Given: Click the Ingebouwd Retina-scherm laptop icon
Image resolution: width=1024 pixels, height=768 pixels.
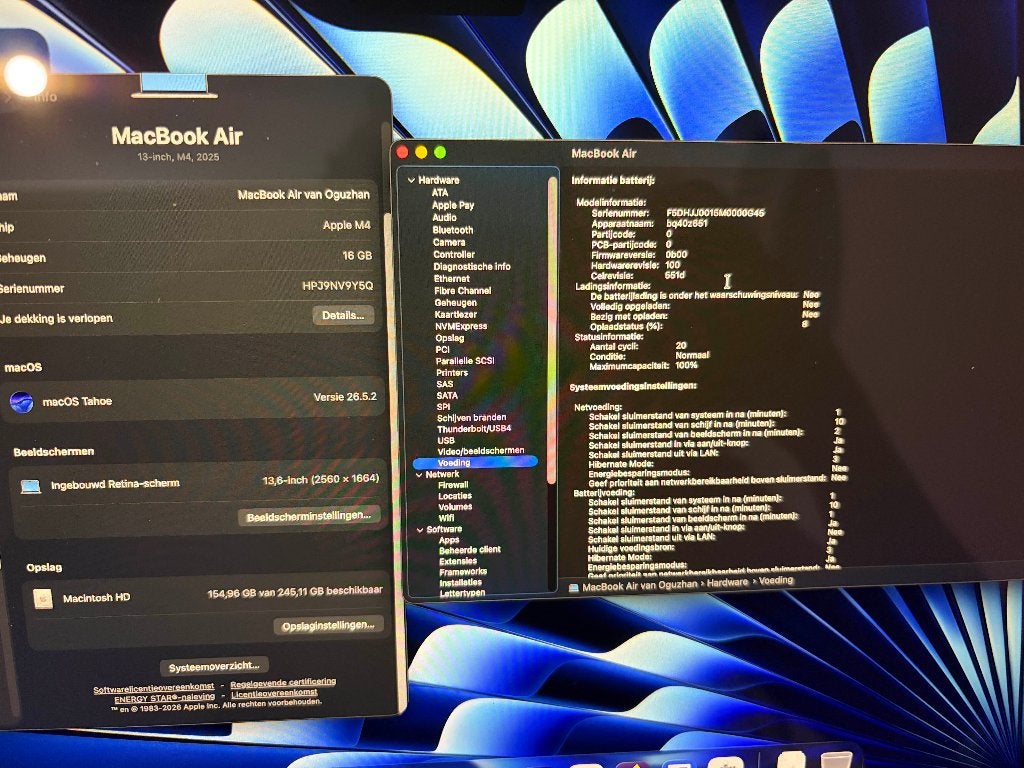Looking at the screenshot, I should (31, 487).
